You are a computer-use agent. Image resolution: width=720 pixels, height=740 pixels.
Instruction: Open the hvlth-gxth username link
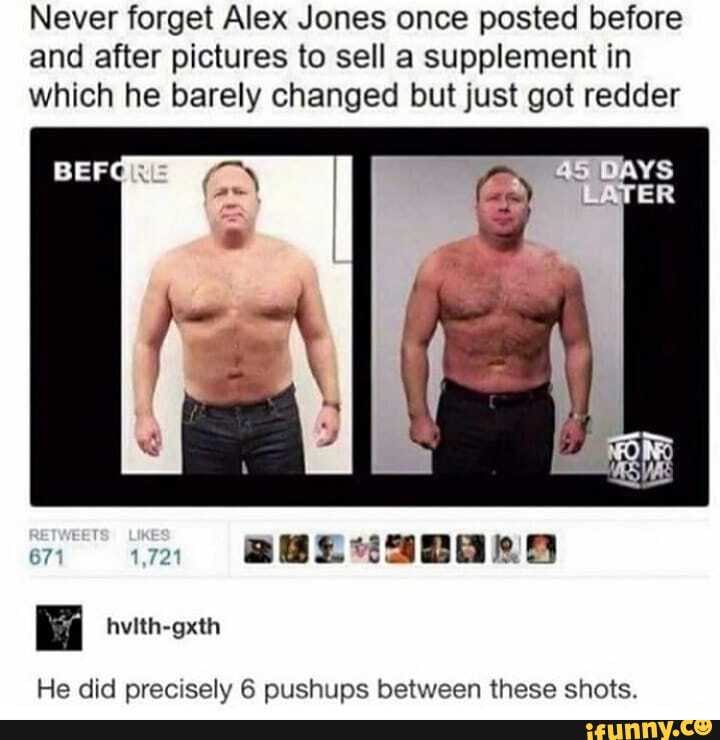[x=164, y=627]
